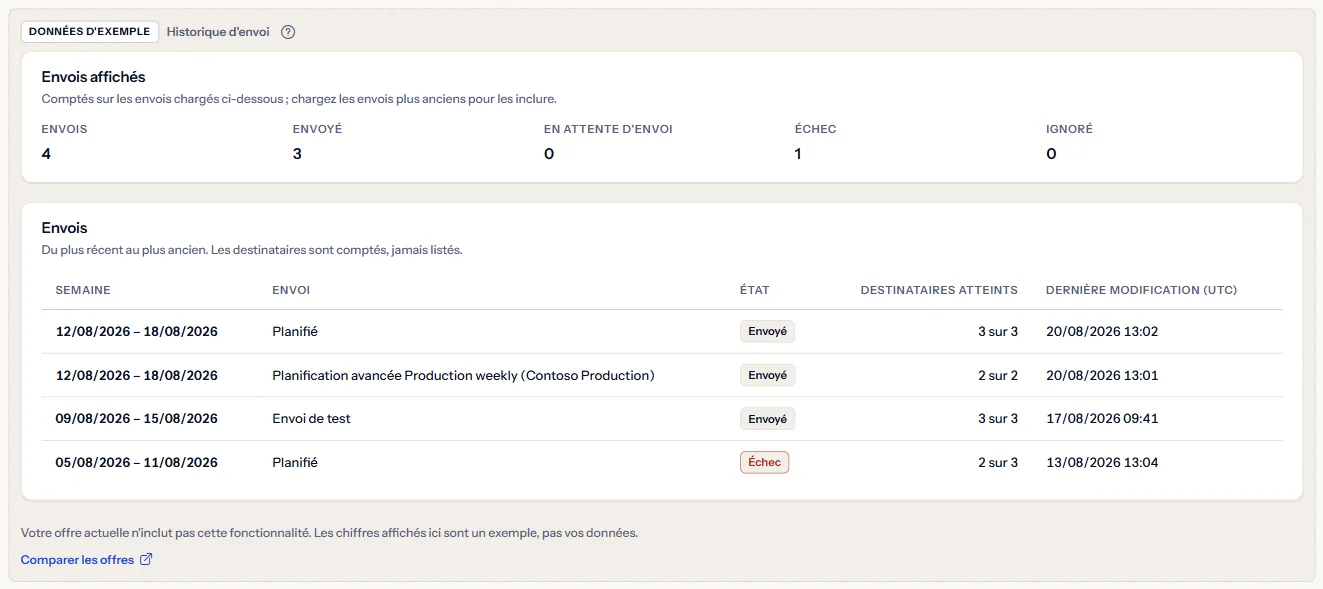This screenshot has height=589, width=1323.
Task: Select the ÉCHEC summary count 1
Action: pos(798,154)
